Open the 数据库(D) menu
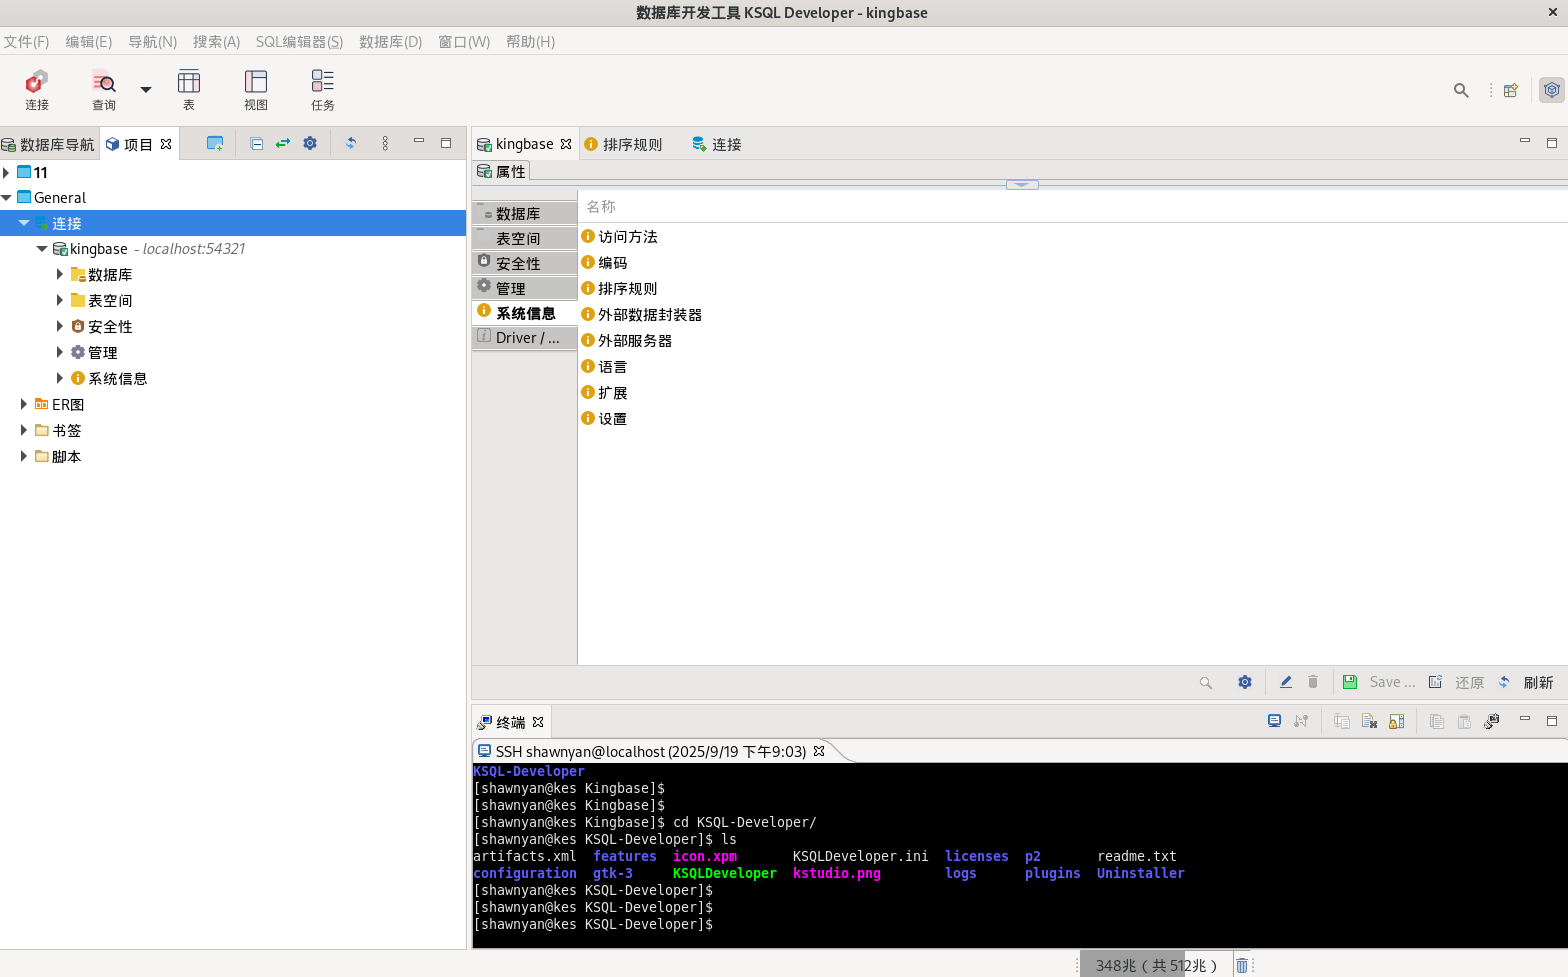The height and width of the screenshot is (977, 1568). 391,42
